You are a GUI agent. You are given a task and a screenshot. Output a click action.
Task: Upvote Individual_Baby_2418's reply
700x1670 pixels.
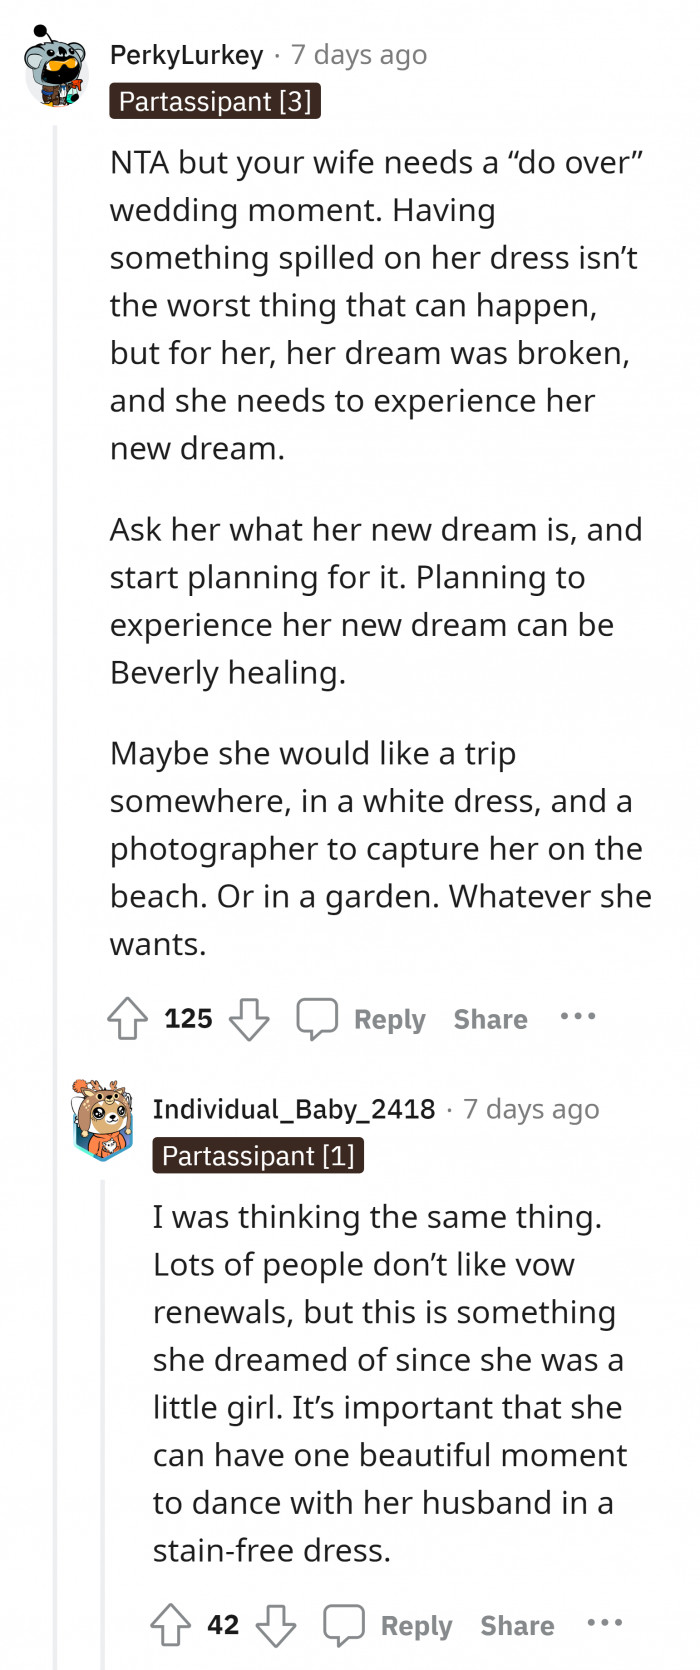coord(171,1625)
